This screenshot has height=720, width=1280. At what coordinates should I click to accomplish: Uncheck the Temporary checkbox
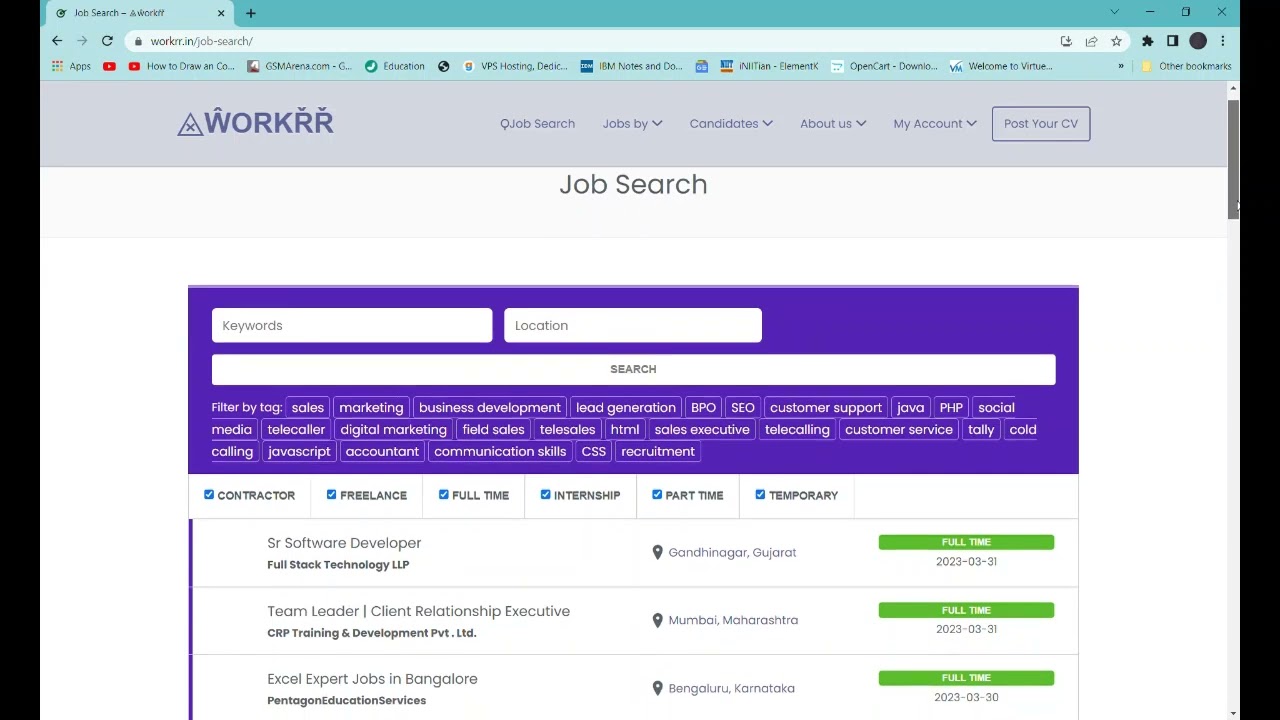pos(760,495)
